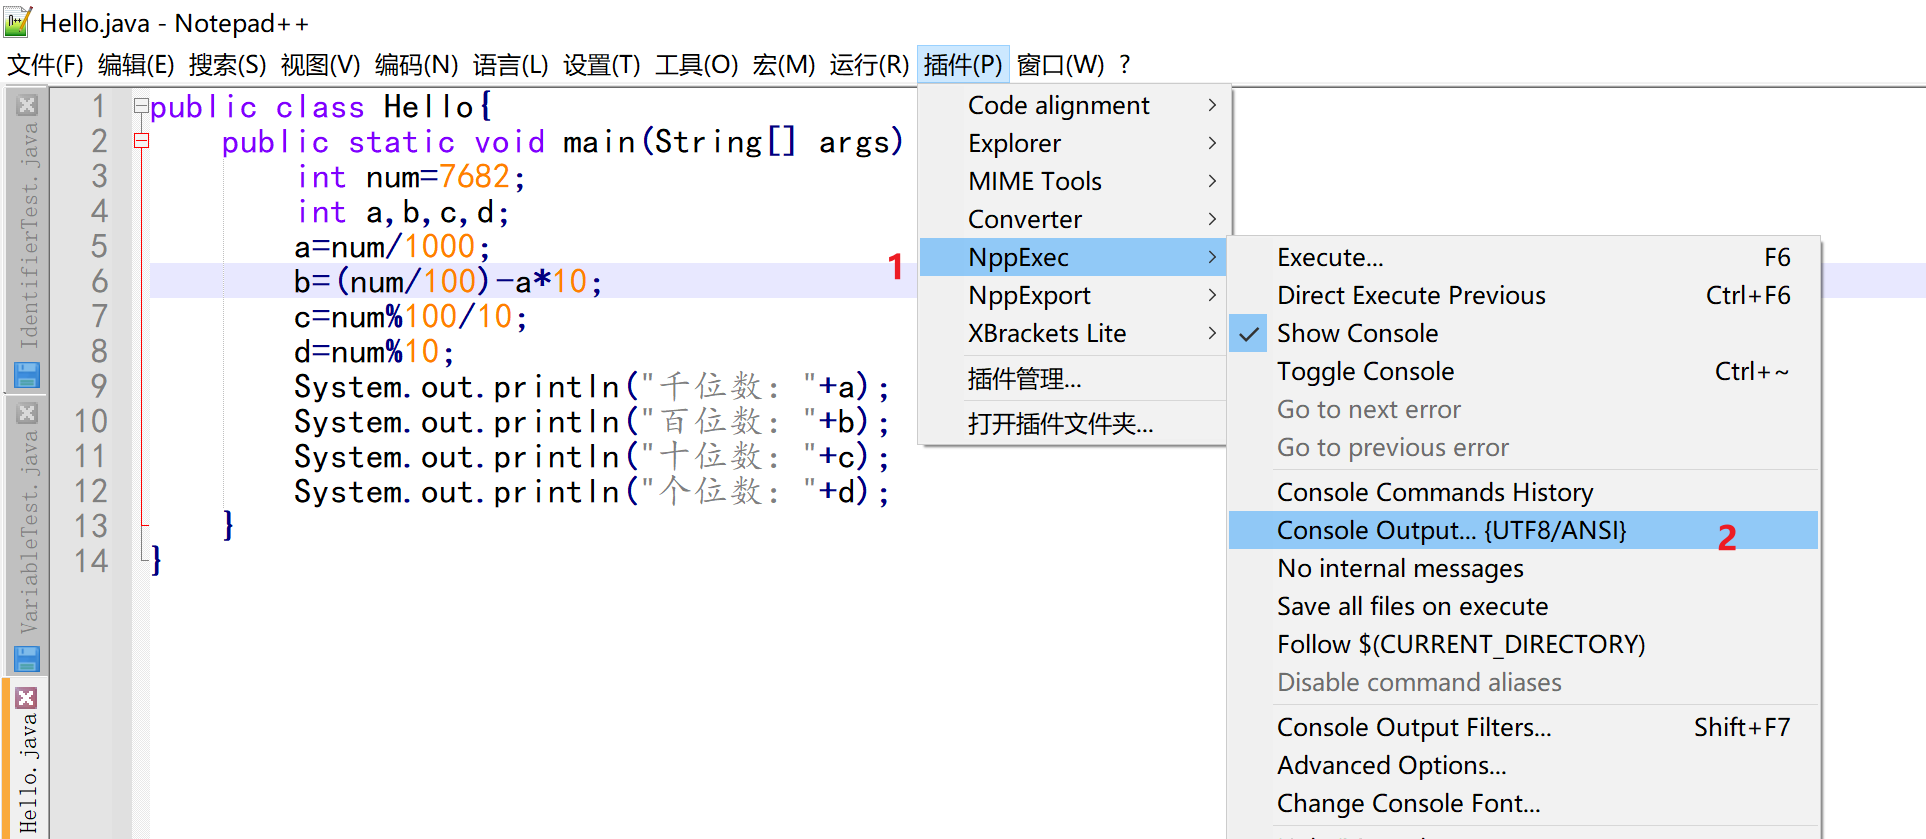This screenshot has height=839, width=1926.
Task: Open the 编码(N) menu
Action: point(416,65)
